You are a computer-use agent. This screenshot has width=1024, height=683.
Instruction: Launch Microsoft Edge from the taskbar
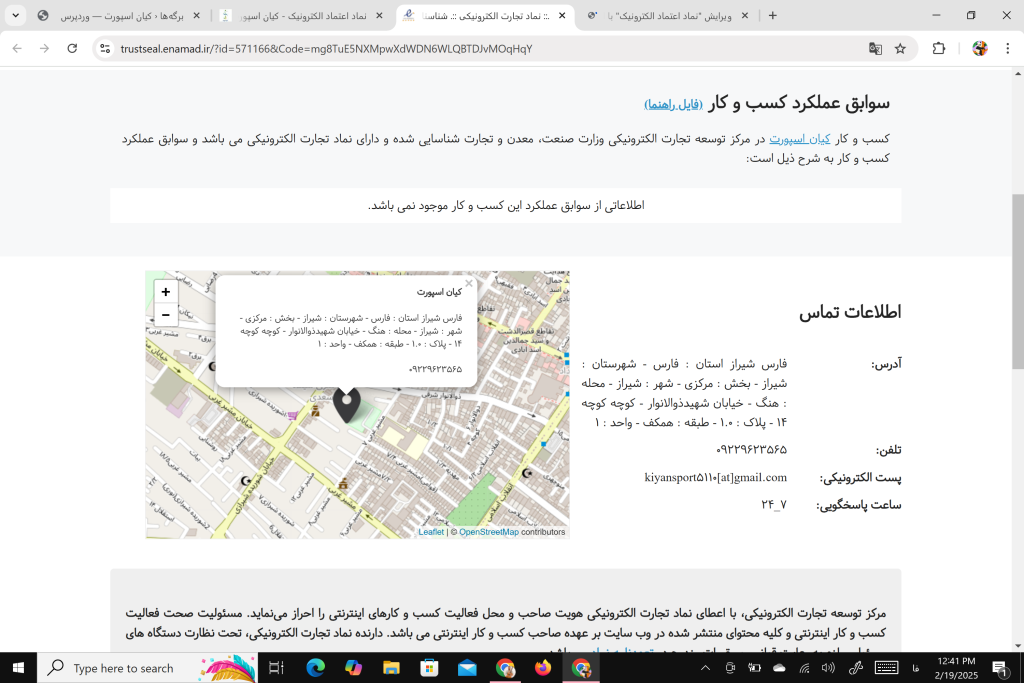point(315,668)
